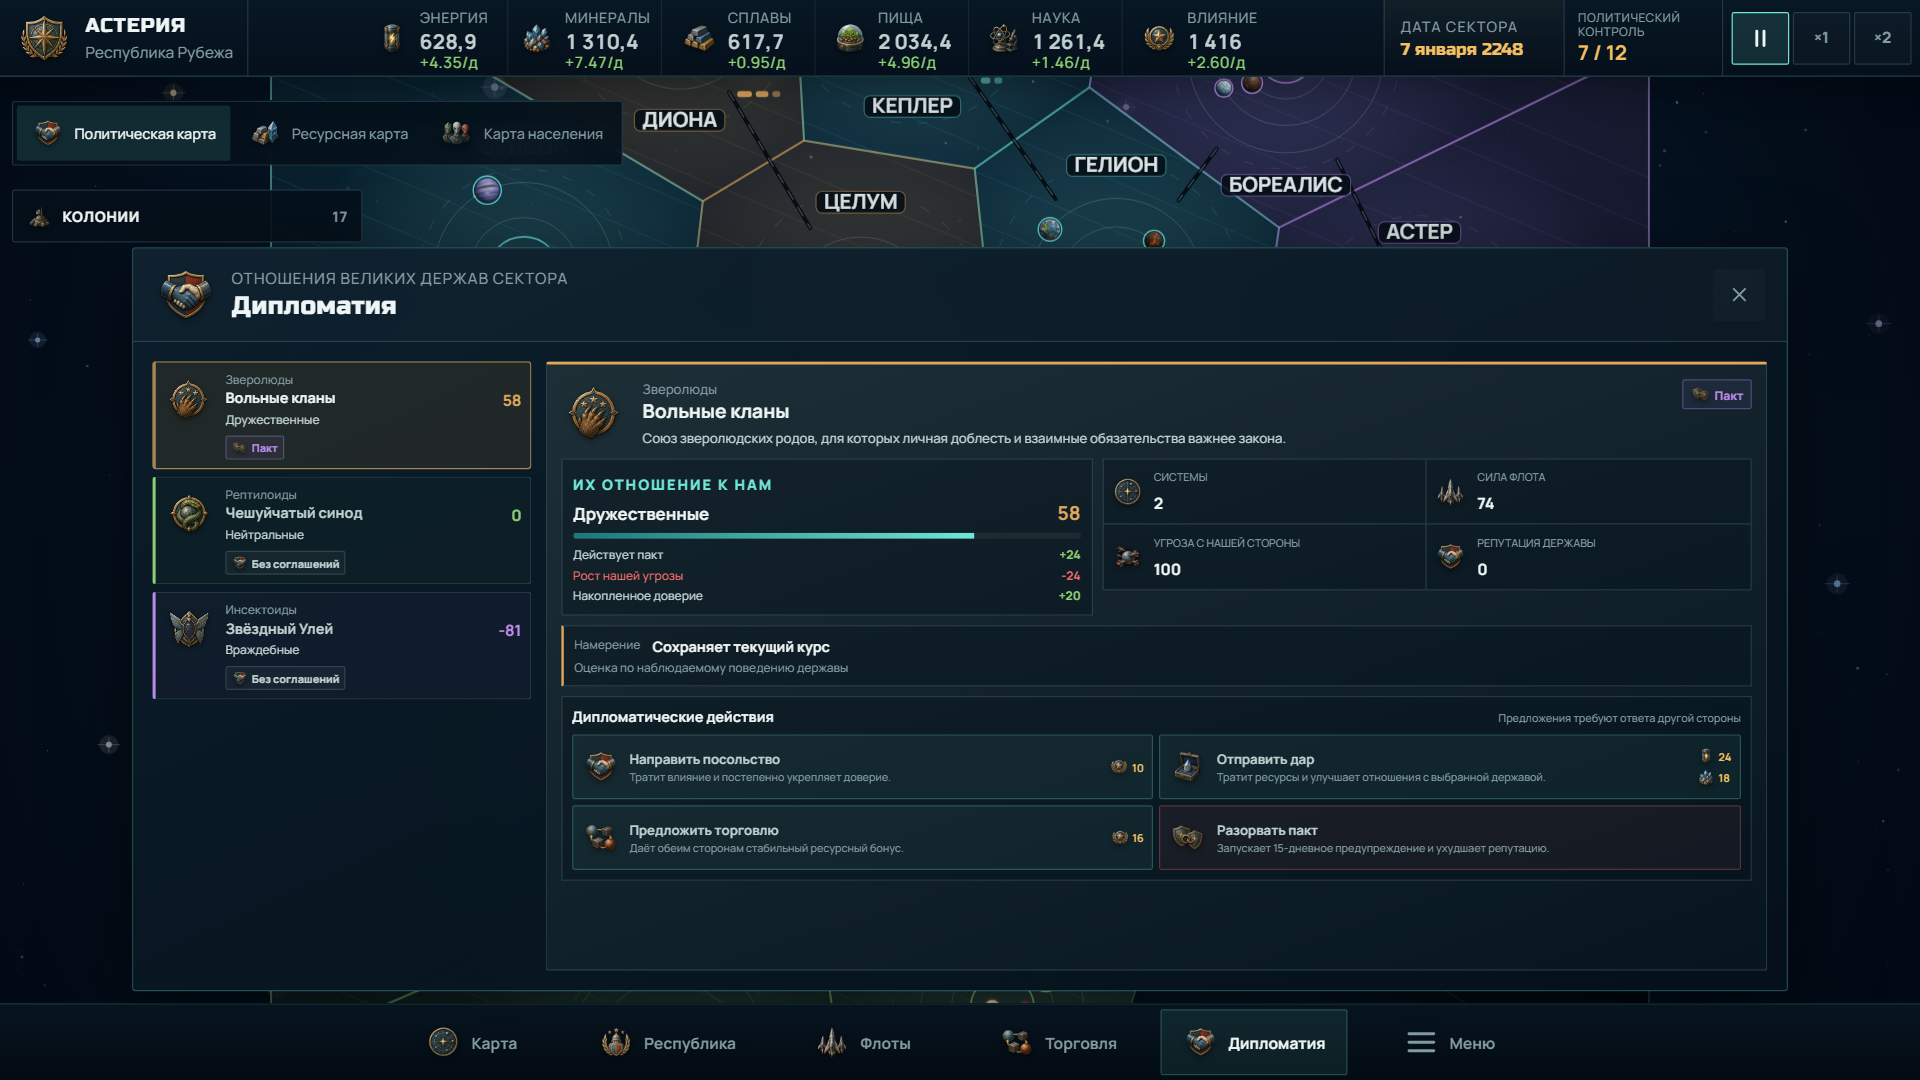Image resolution: width=1920 pixels, height=1080 pixels.
Task: Click the Дружественные relation progress bar
Action: pyautogui.click(x=826, y=536)
